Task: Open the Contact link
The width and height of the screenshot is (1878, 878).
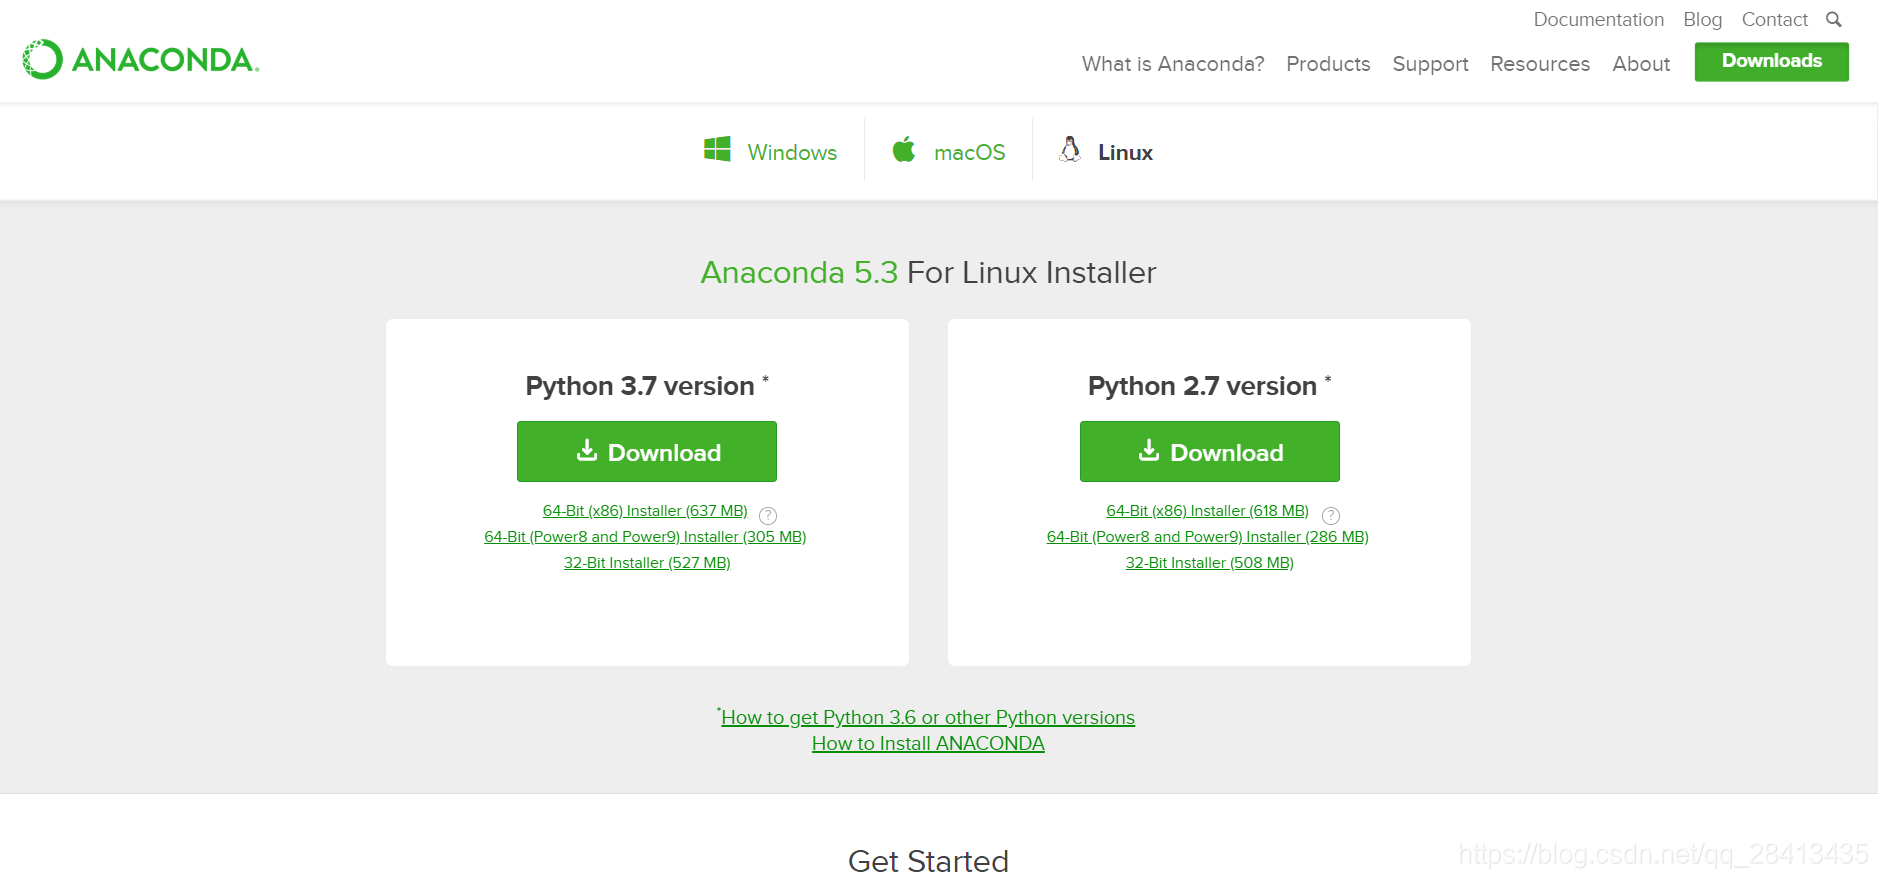Action: click(x=1774, y=20)
